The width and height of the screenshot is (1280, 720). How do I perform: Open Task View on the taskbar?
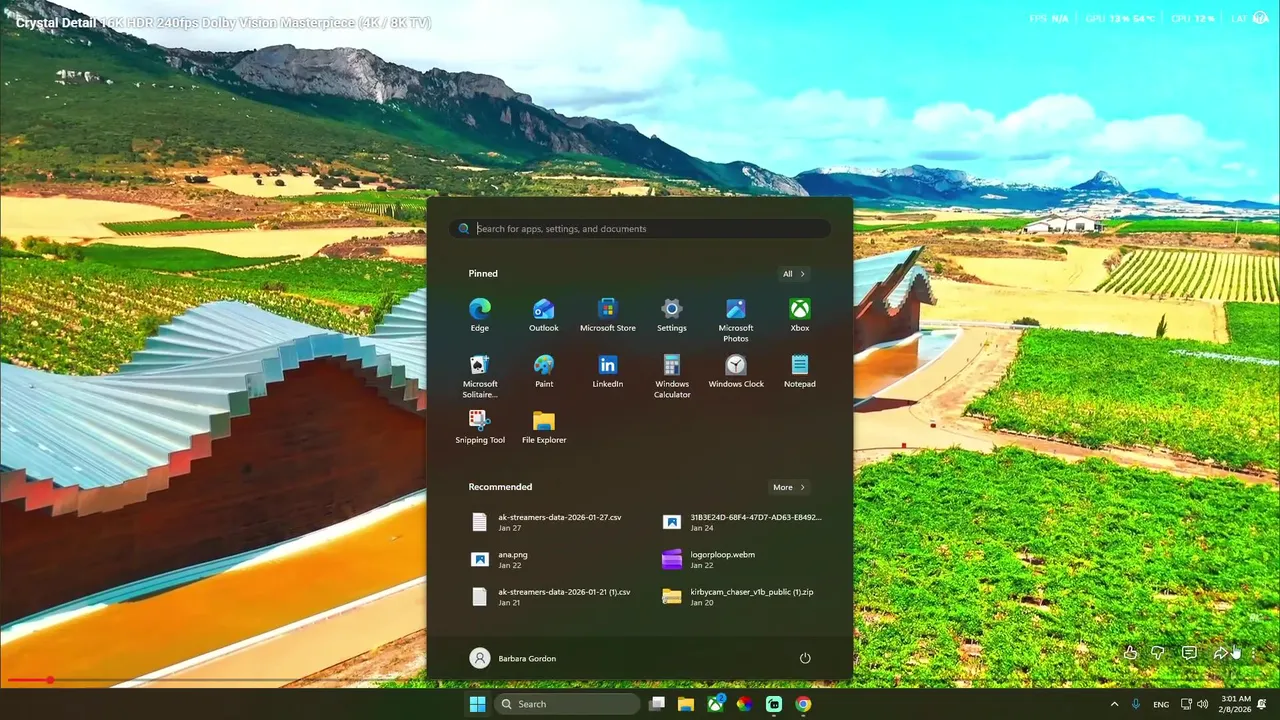tap(657, 704)
